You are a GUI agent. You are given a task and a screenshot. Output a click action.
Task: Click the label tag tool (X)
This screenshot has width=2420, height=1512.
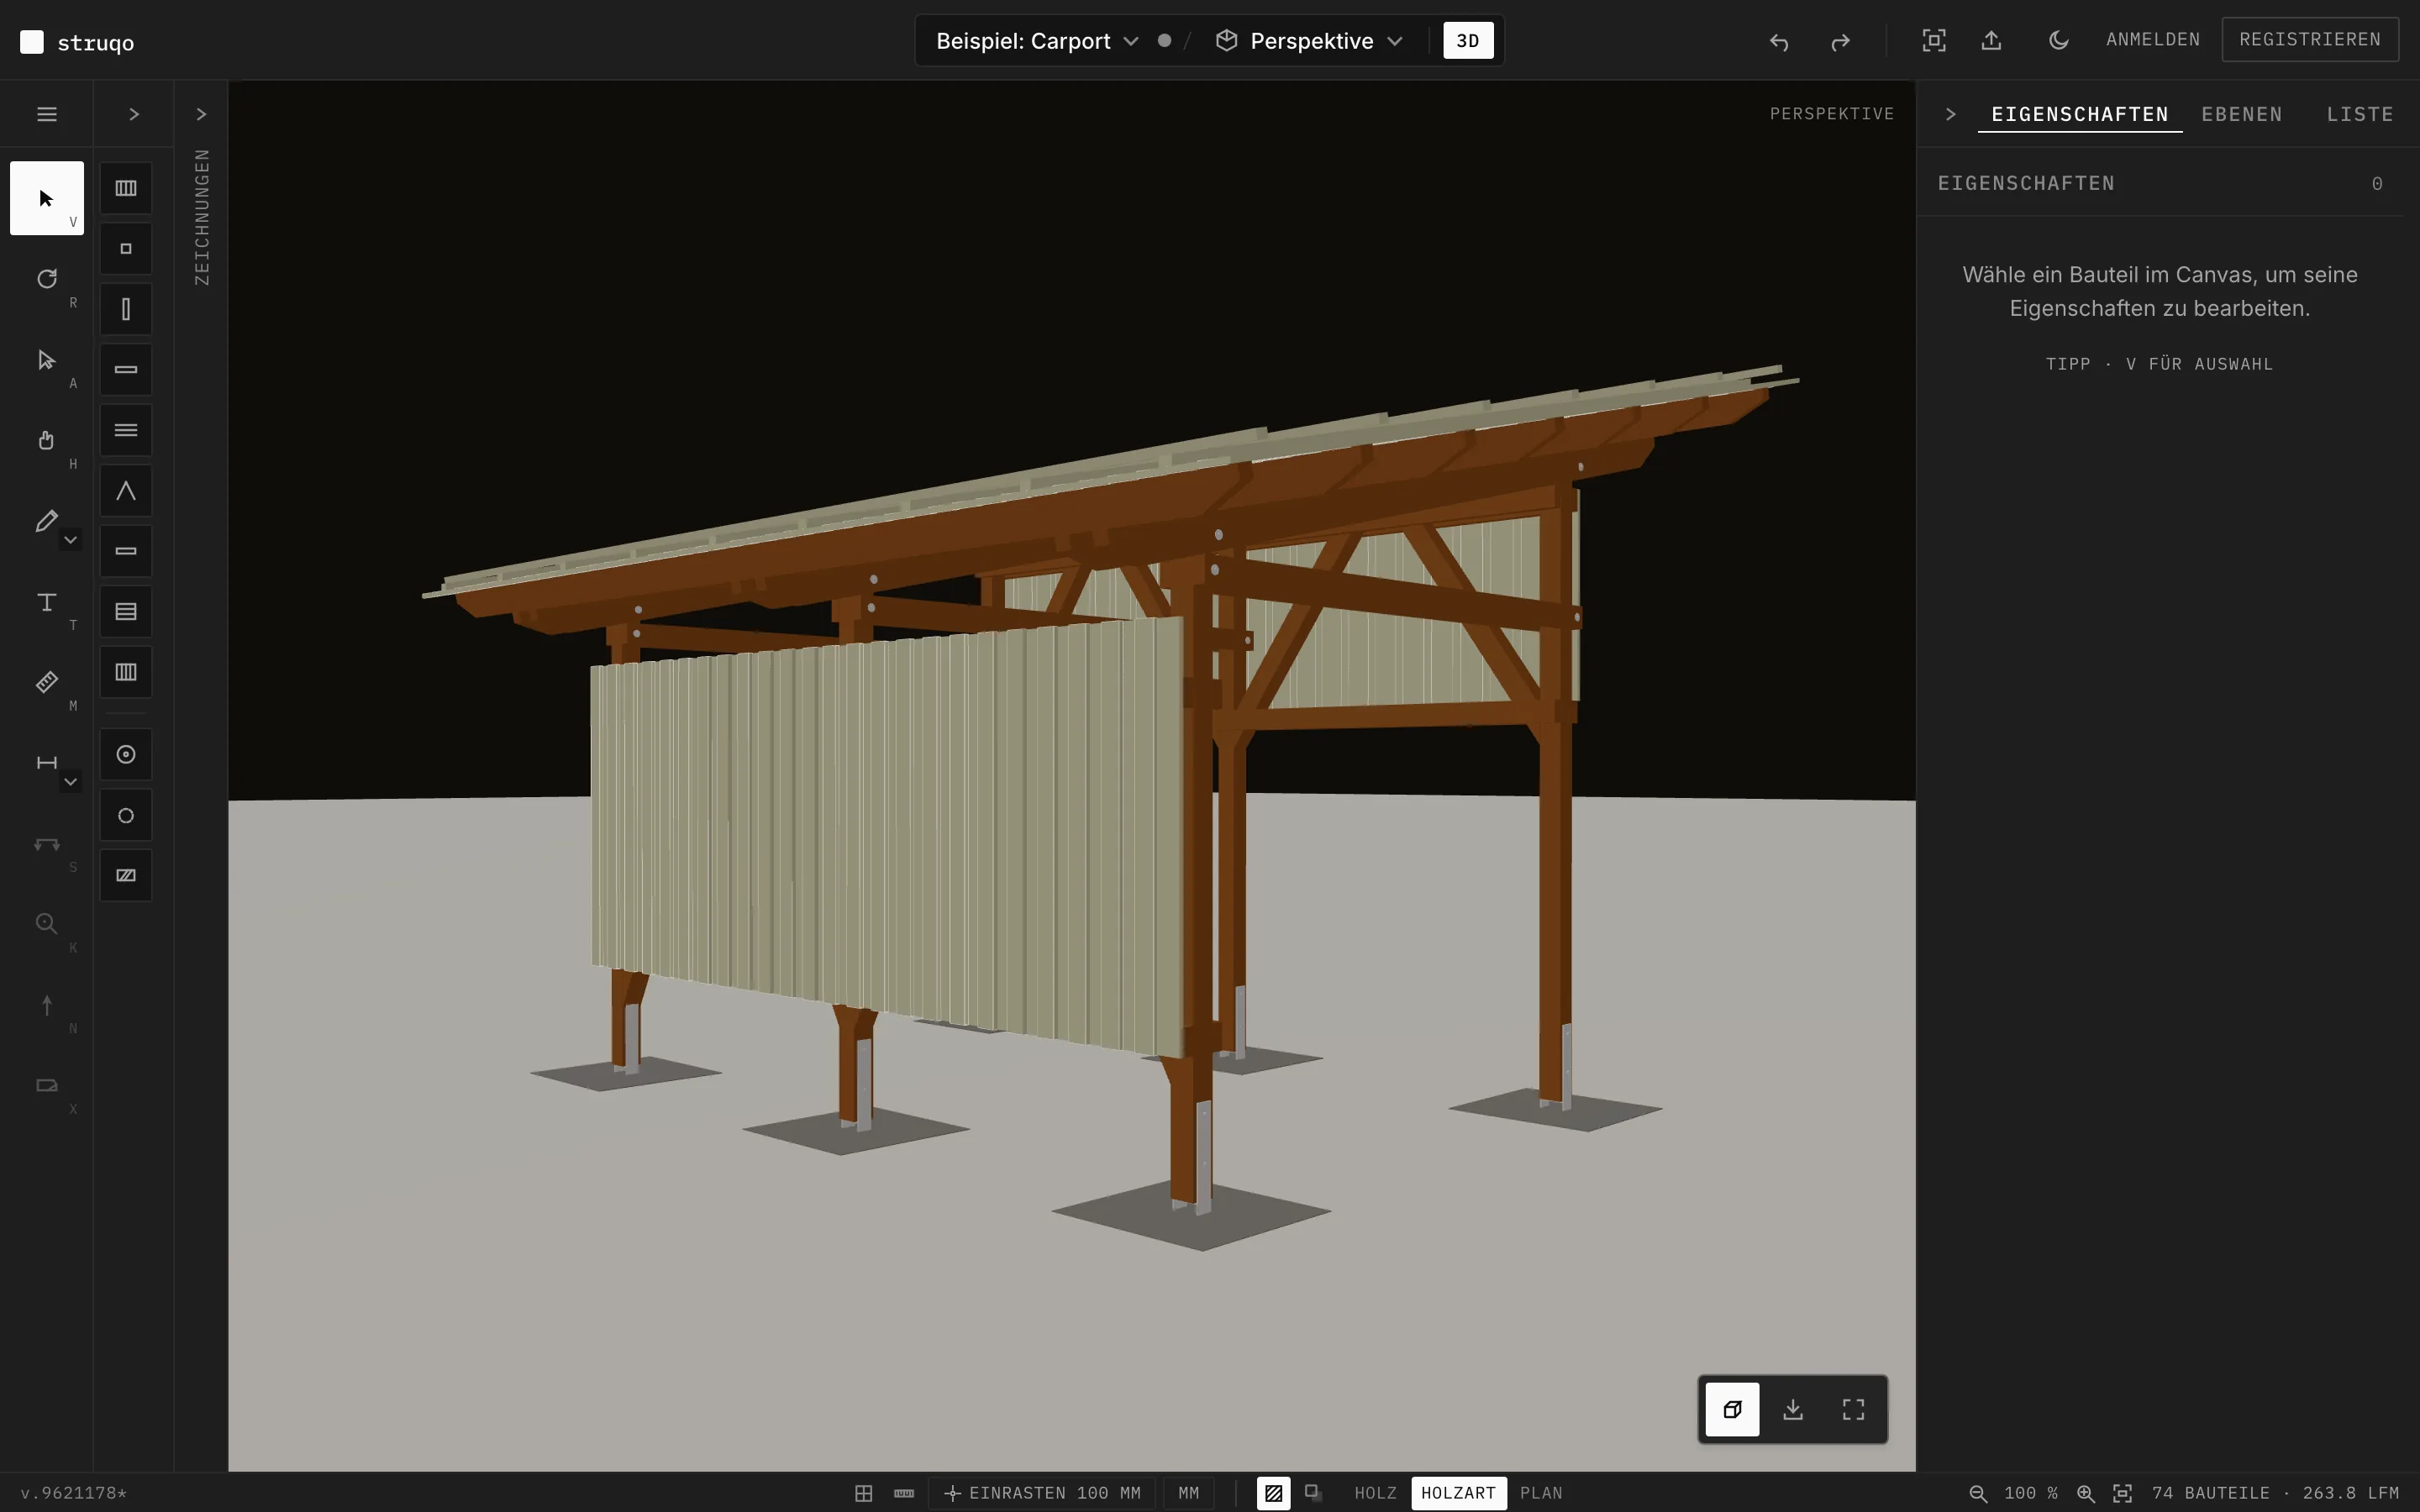click(46, 1086)
